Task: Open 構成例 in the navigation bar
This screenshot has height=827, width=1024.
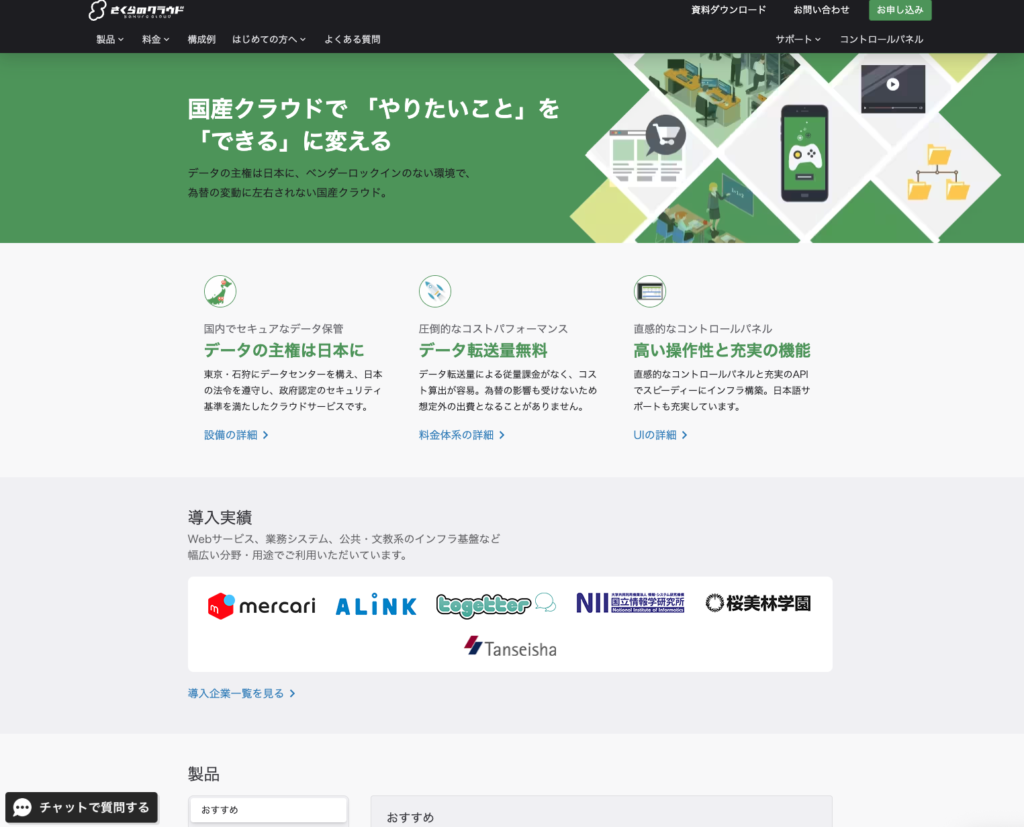Action: [202, 39]
